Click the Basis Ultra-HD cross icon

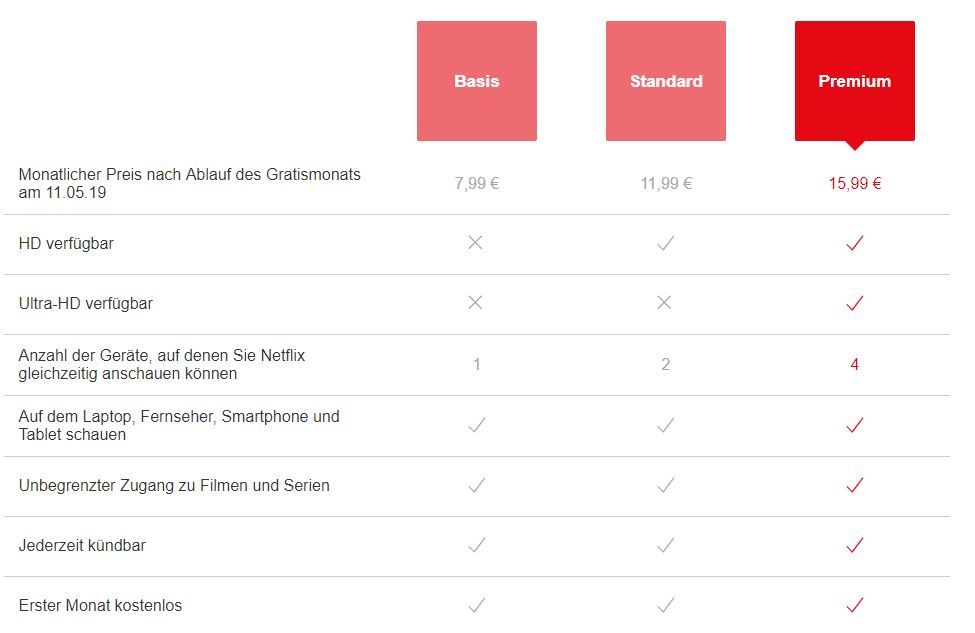(x=475, y=303)
